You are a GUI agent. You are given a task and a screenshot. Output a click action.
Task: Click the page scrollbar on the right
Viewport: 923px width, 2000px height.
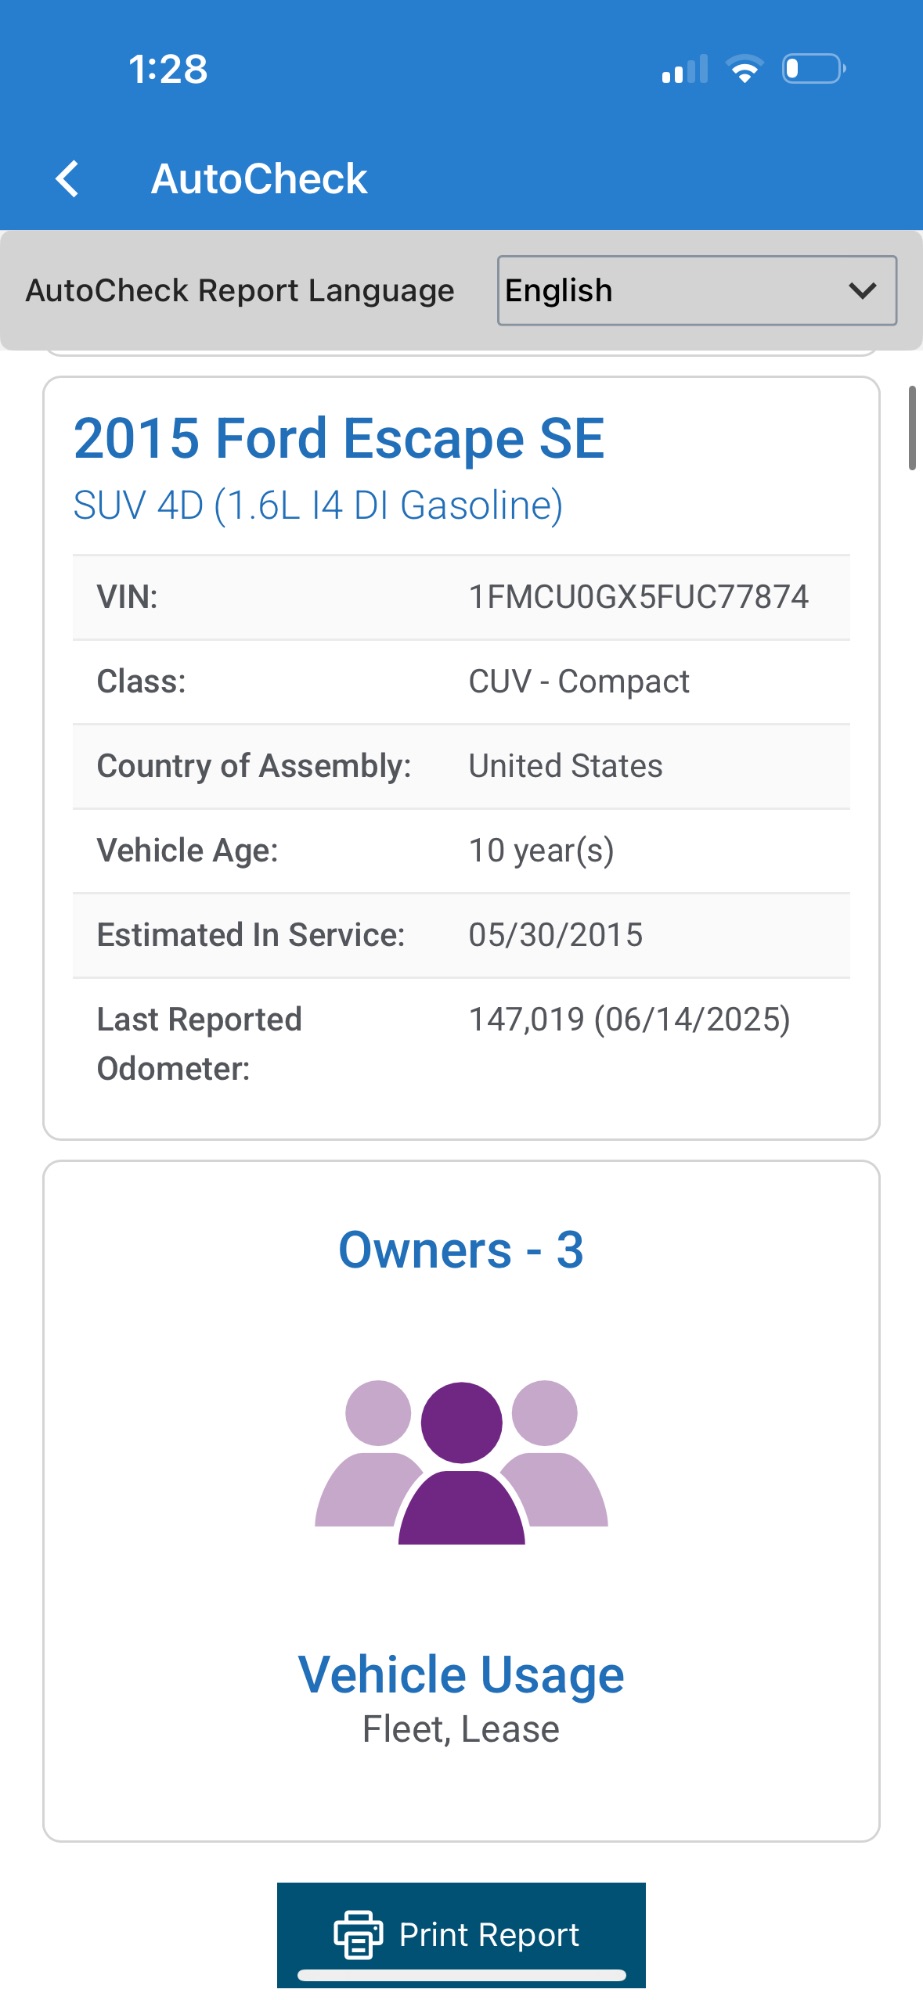(x=912, y=428)
